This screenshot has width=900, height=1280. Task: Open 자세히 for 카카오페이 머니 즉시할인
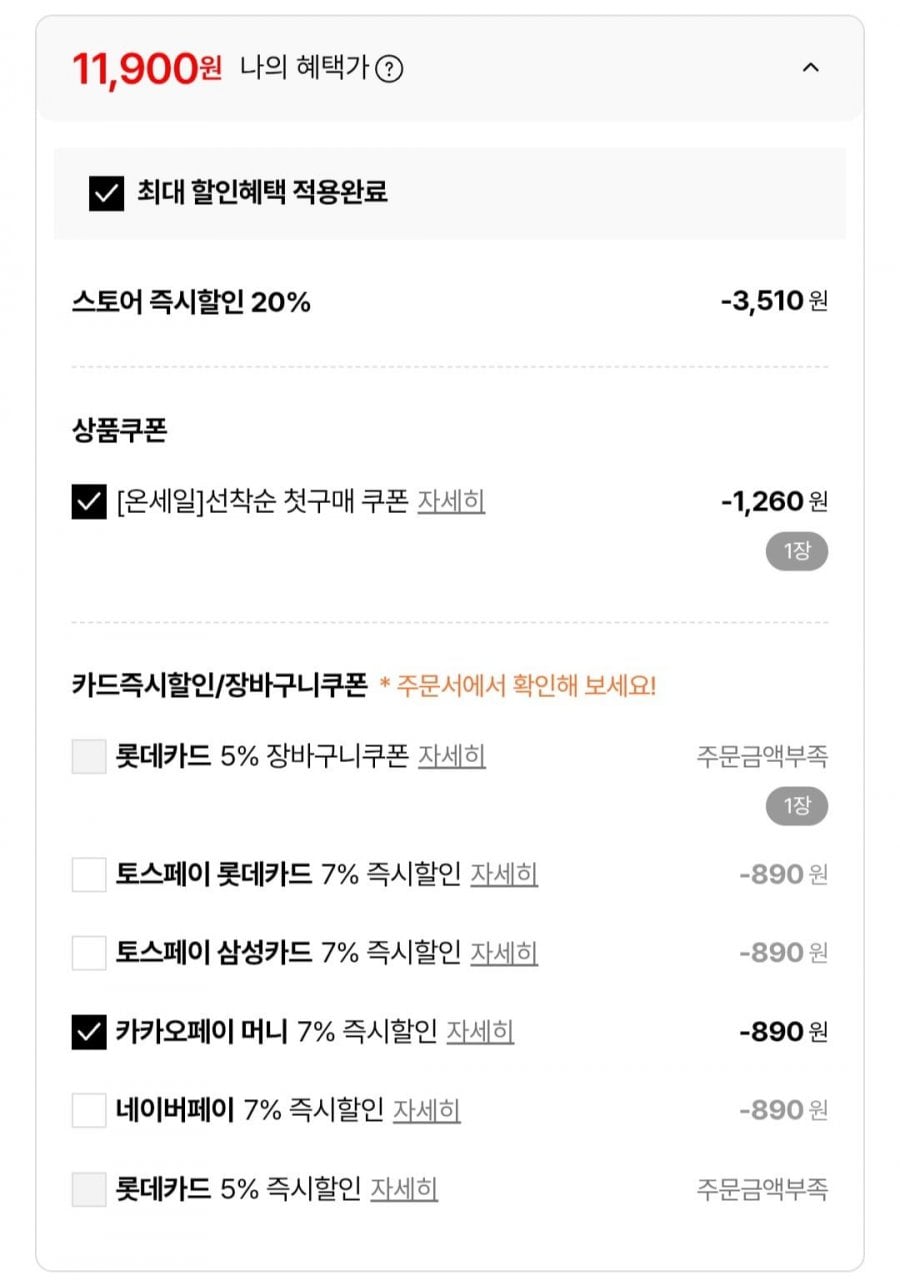click(480, 1032)
